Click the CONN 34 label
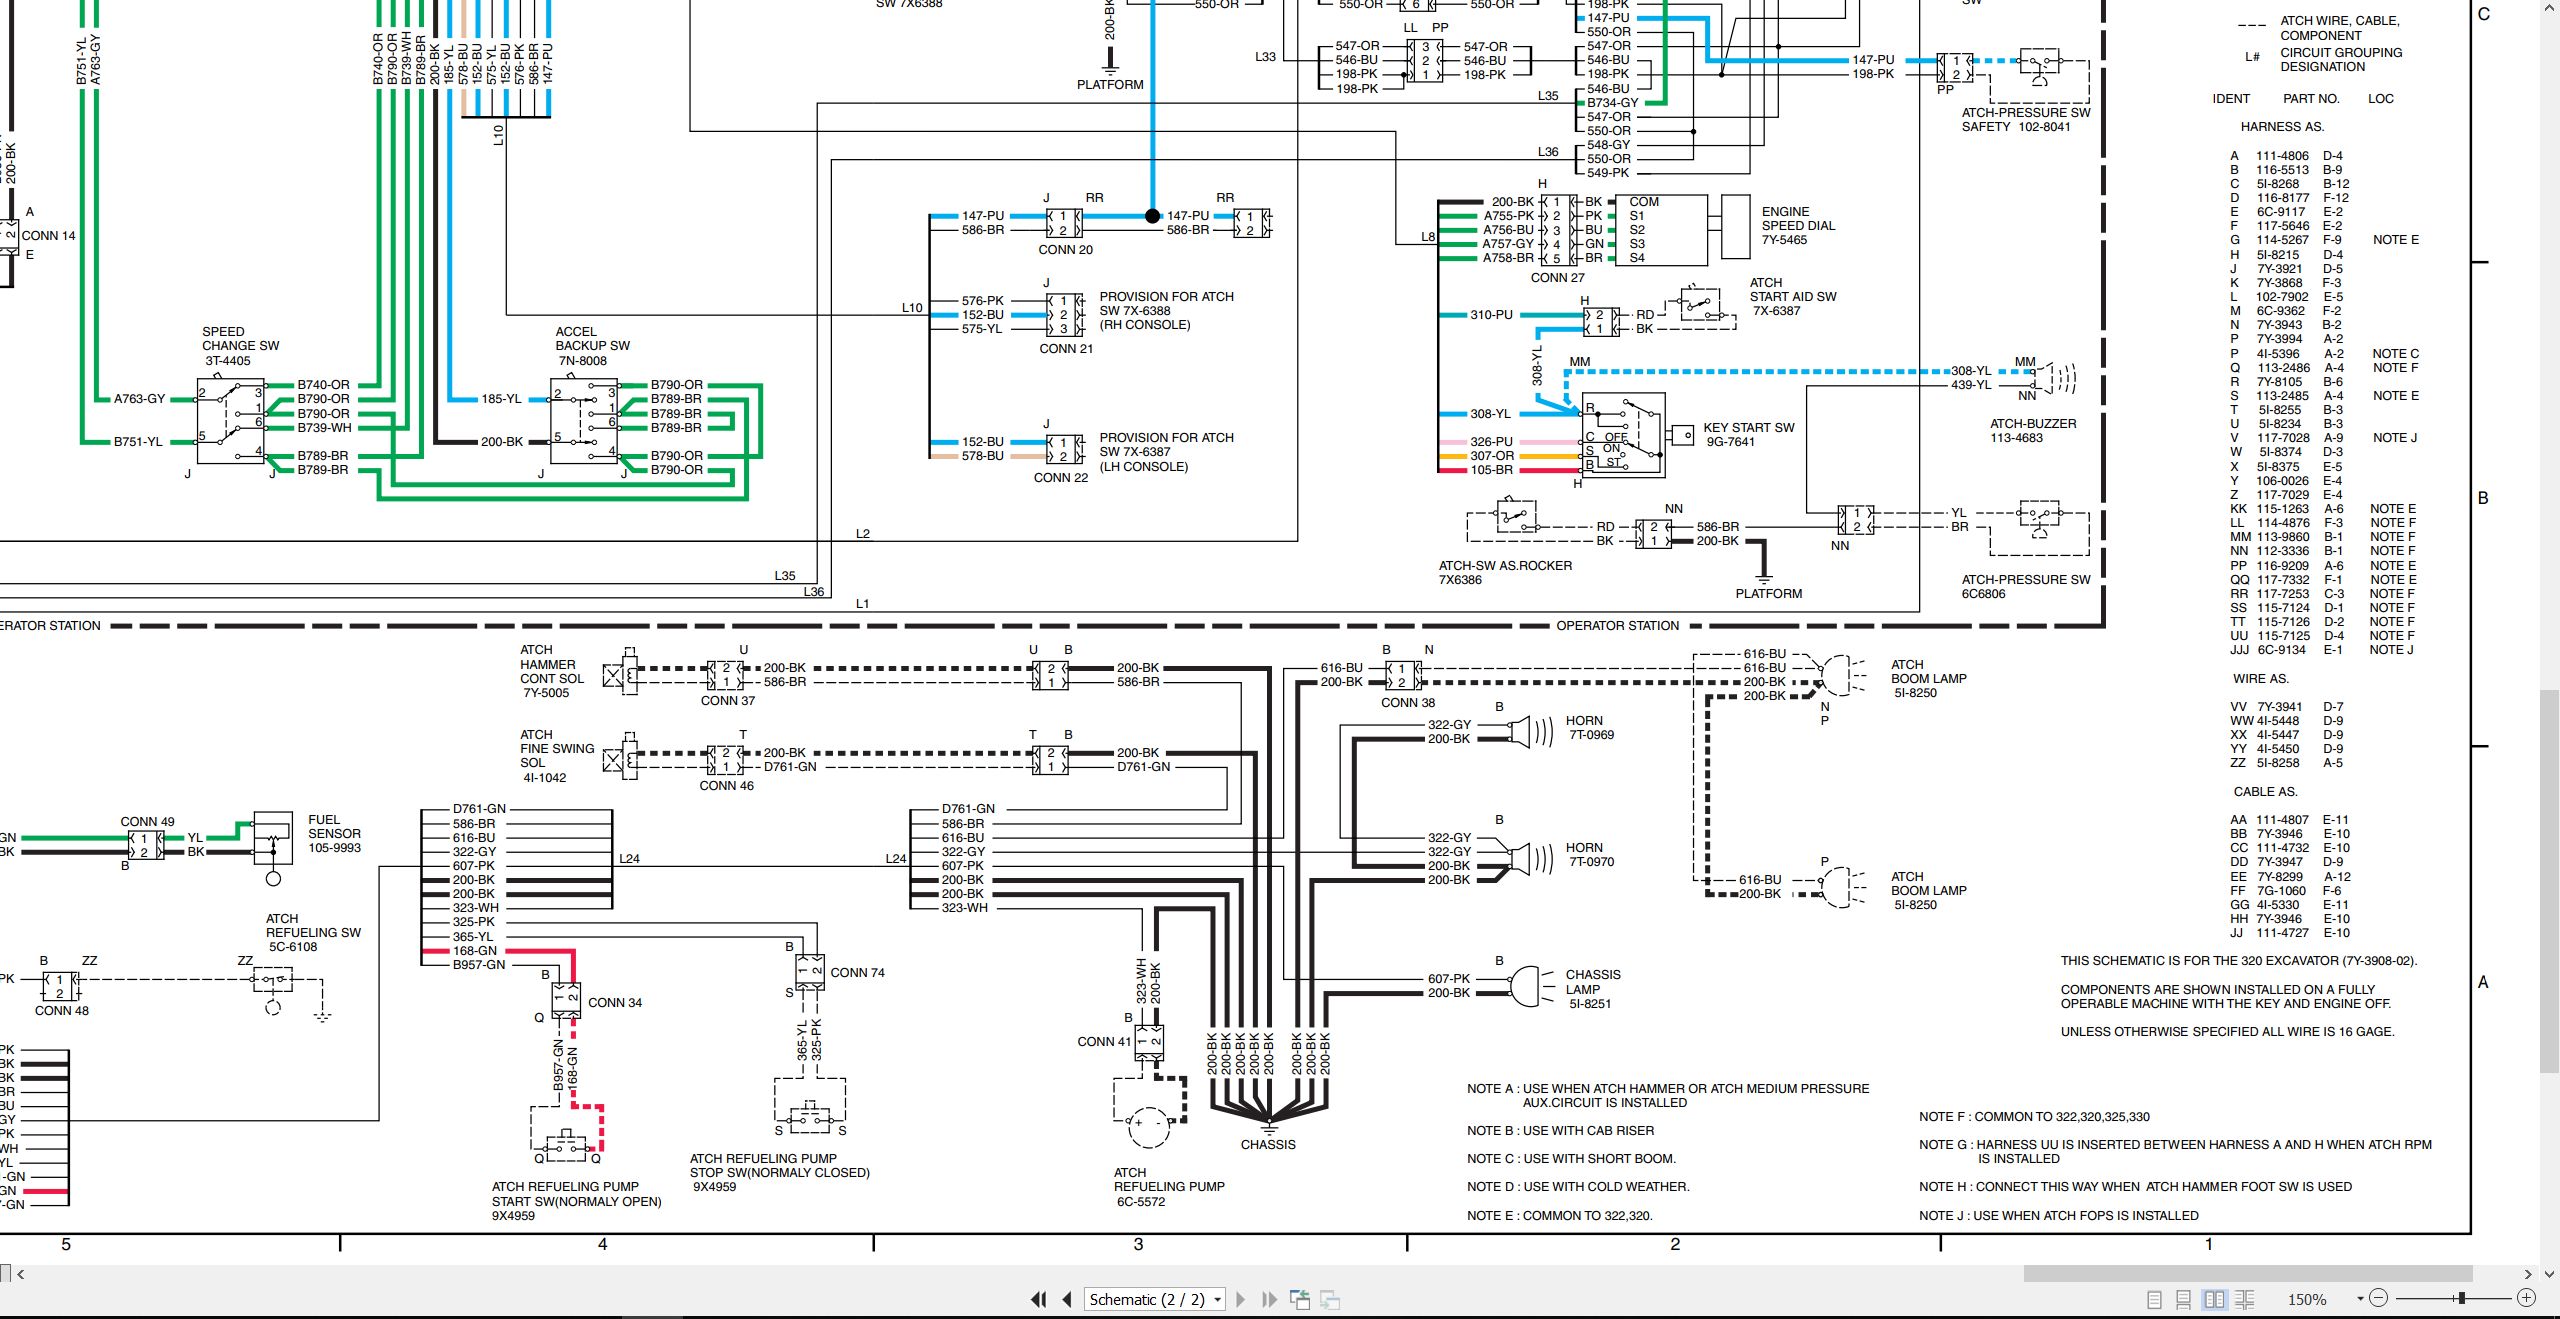 click(615, 1003)
